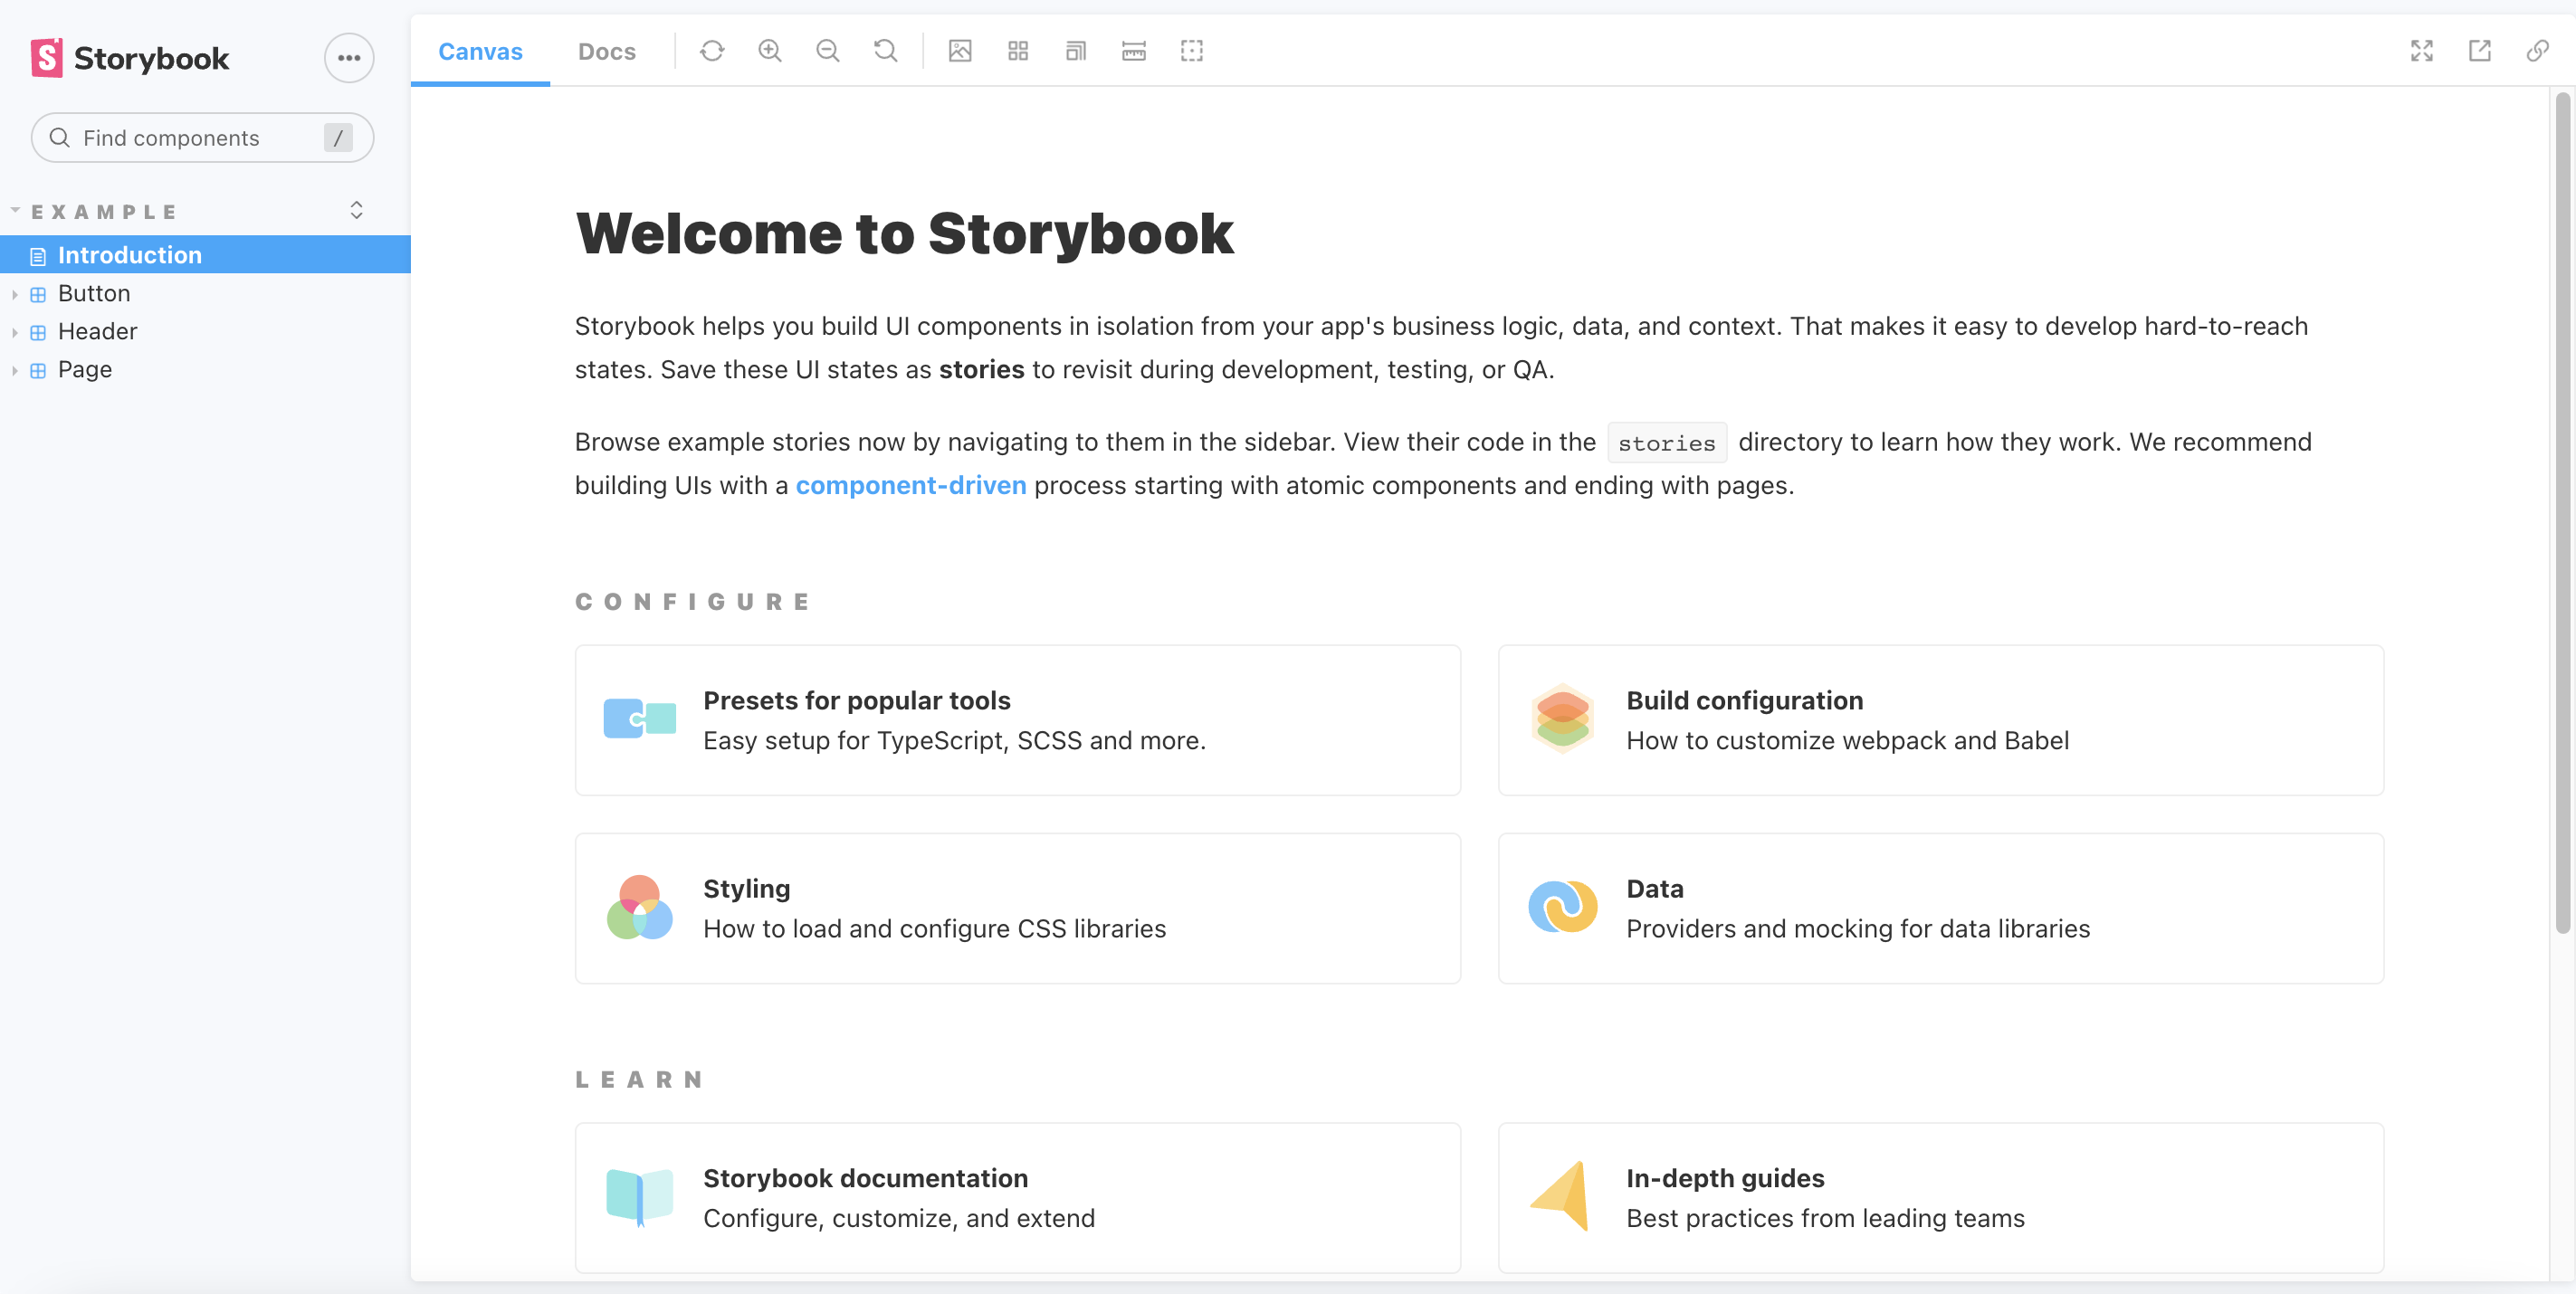
Task: Click the Button component grid icon
Action: (38, 294)
